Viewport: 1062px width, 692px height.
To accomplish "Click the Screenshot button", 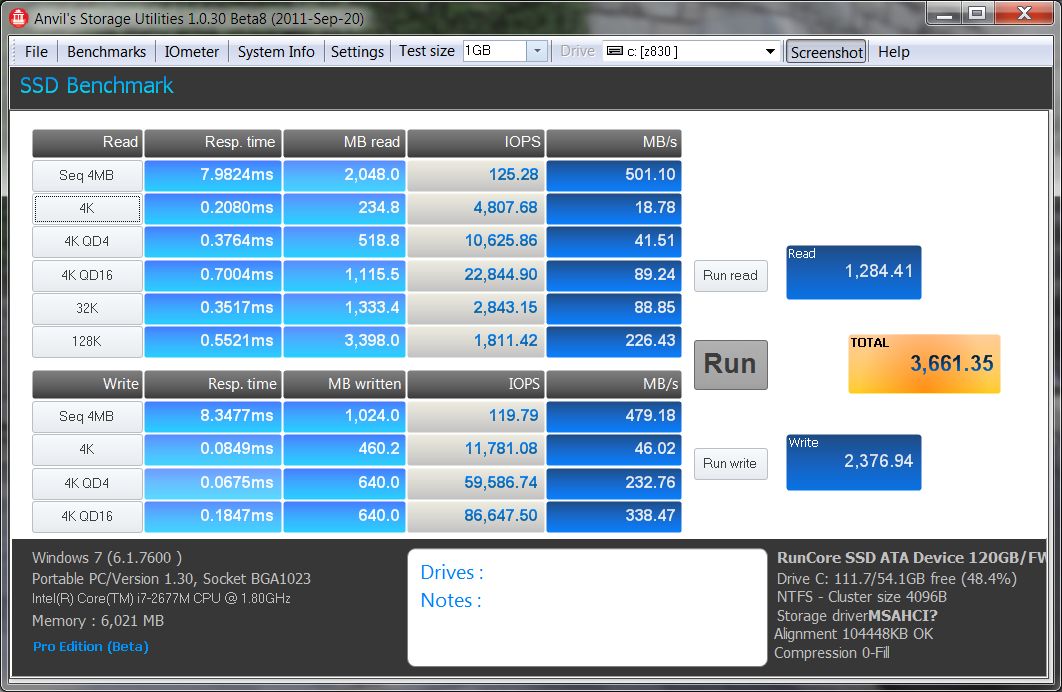I will (x=826, y=52).
